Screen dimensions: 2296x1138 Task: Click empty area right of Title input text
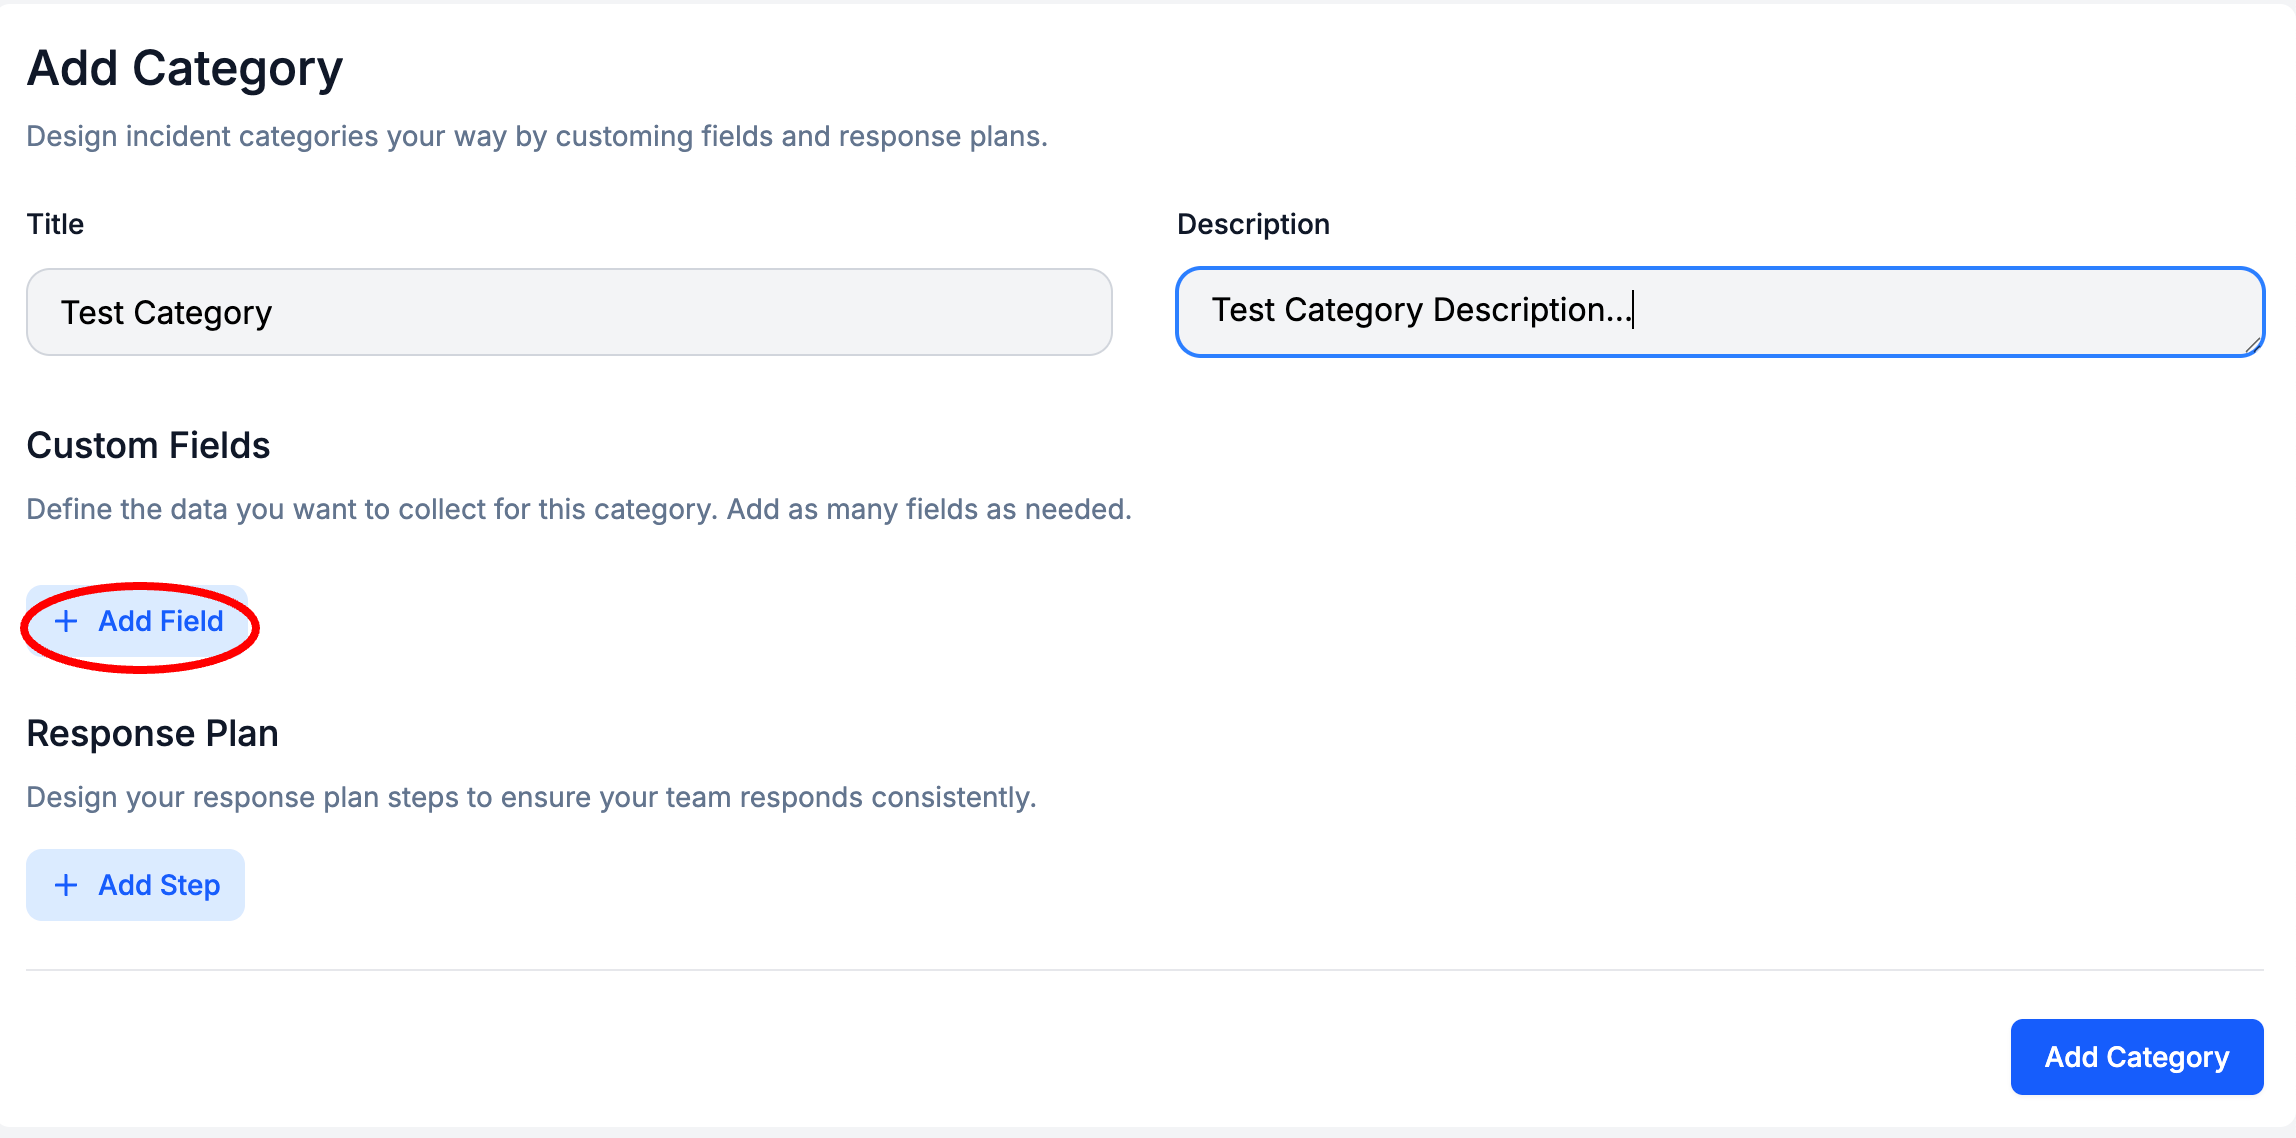pyautogui.click(x=700, y=312)
